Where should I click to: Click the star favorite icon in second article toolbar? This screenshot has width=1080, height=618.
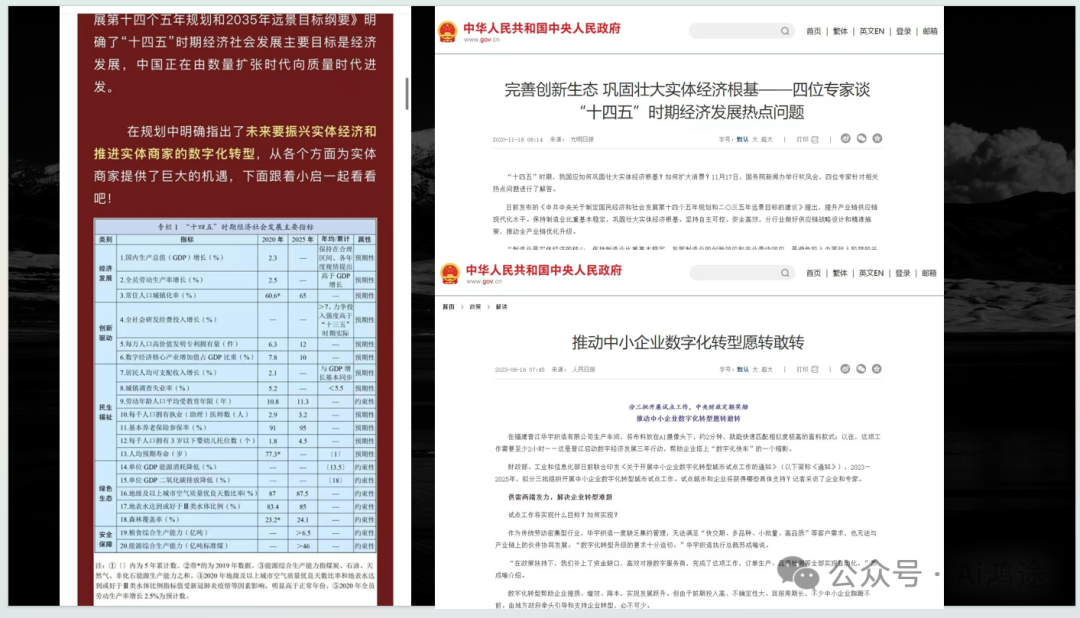(878, 369)
